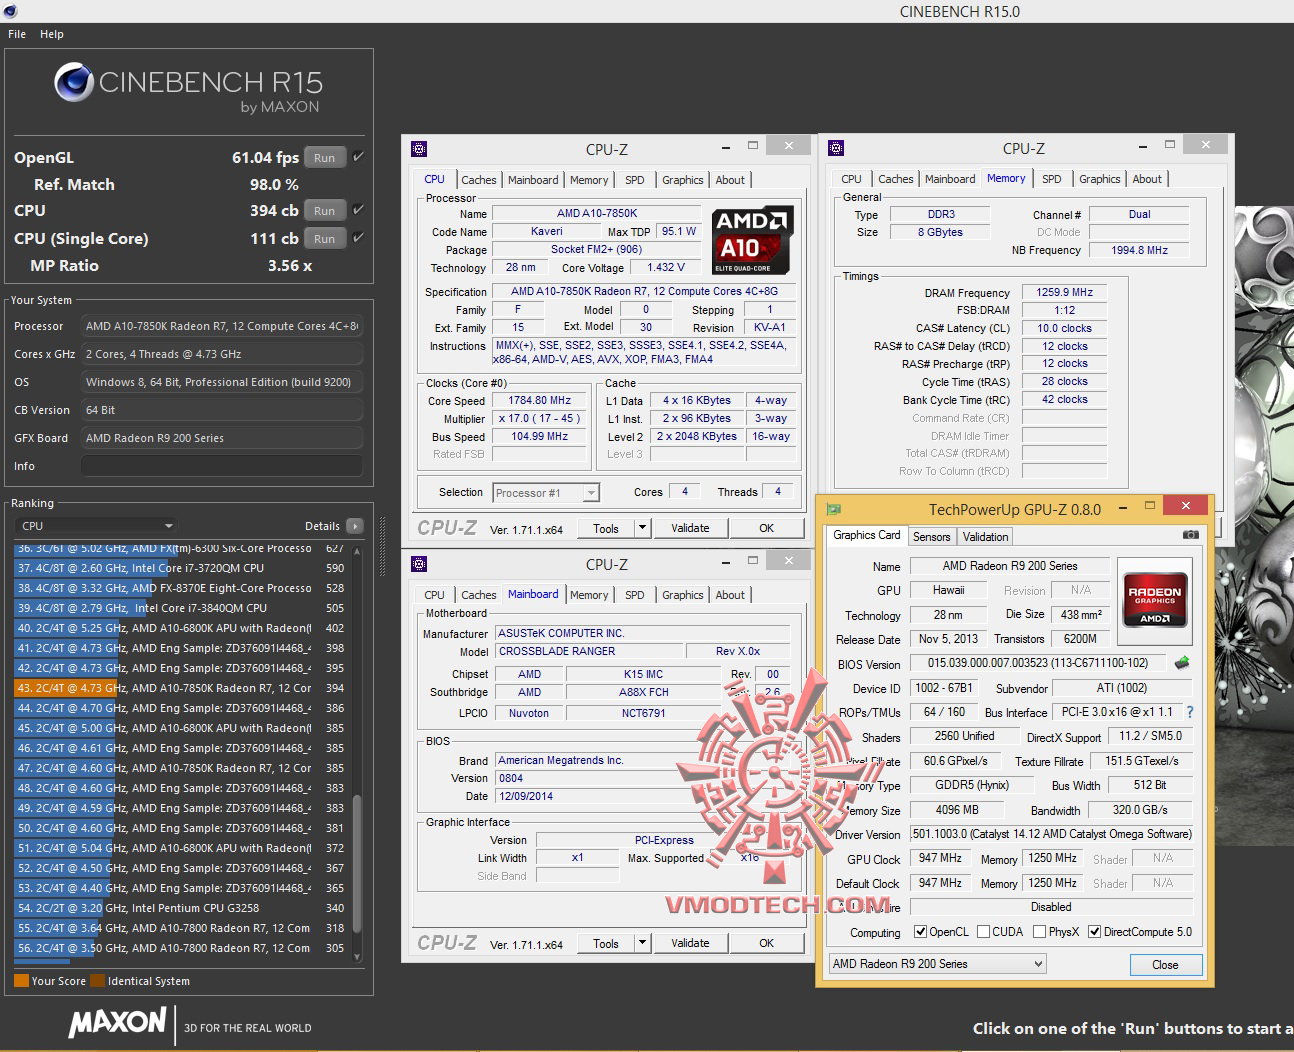Open the Graphics tab in the Mainboard CPU-Z window
Screen dimensions: 1294x1052
click(683, 595)
